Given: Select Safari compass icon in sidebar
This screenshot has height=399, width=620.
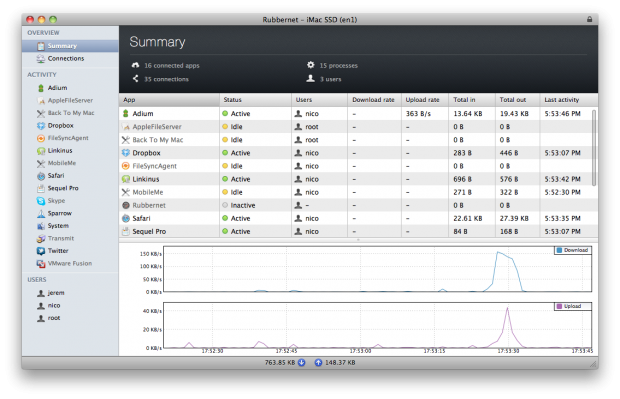Looking at the screenshot, I should click(x=41, y=176).
